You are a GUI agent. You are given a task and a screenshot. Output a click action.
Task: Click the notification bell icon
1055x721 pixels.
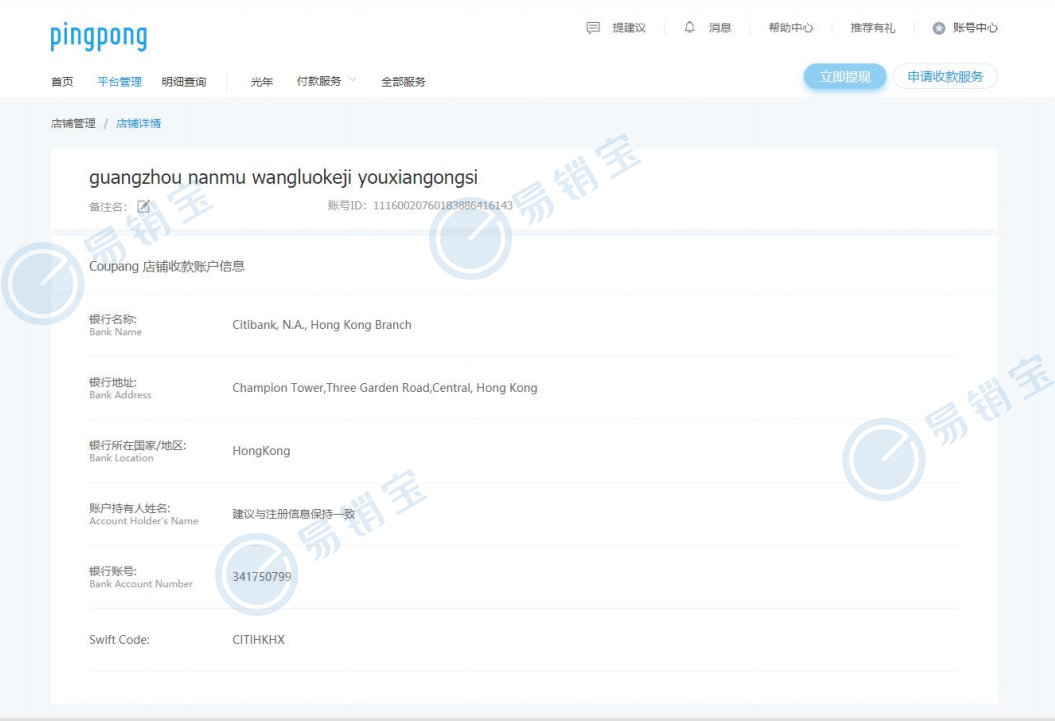[x=690, y=27]
